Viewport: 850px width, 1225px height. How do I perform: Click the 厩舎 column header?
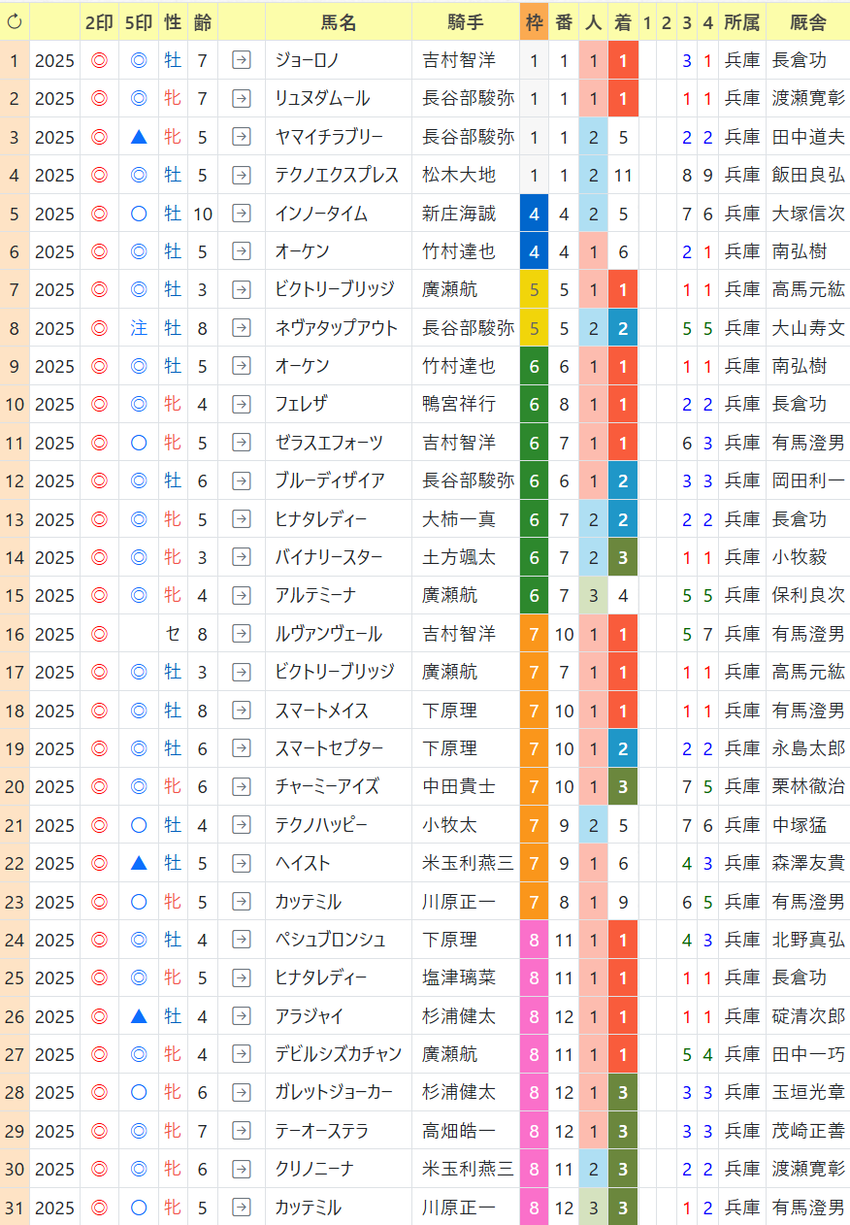point(808,21)
